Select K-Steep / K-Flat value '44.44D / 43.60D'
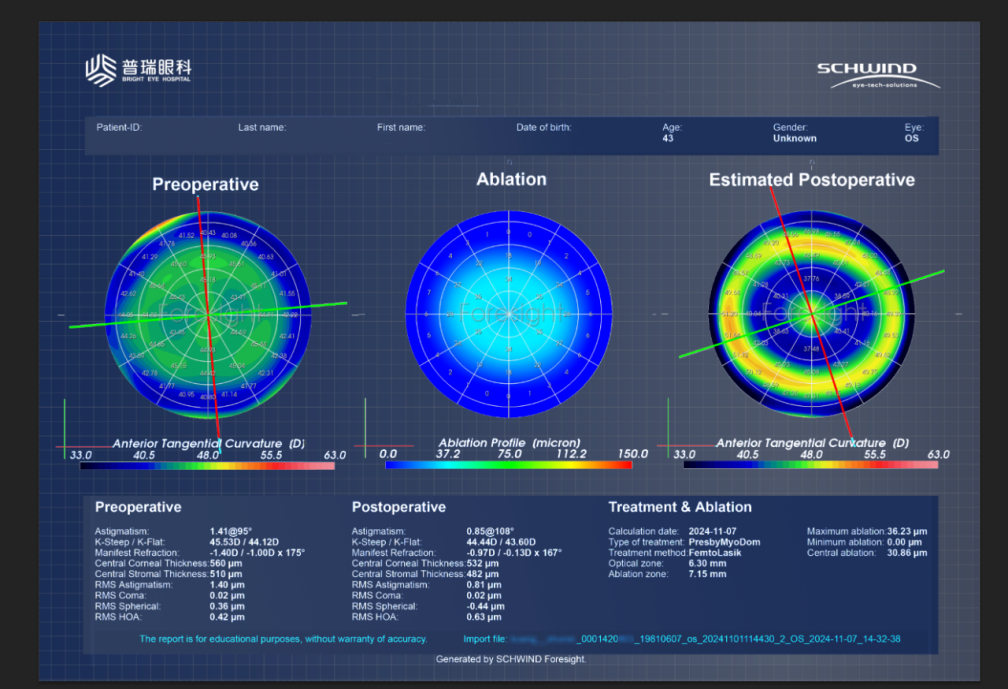Image resolution: width=1008 pixels, height=689 pixels. pyautogui.click(x=501, y=542)
